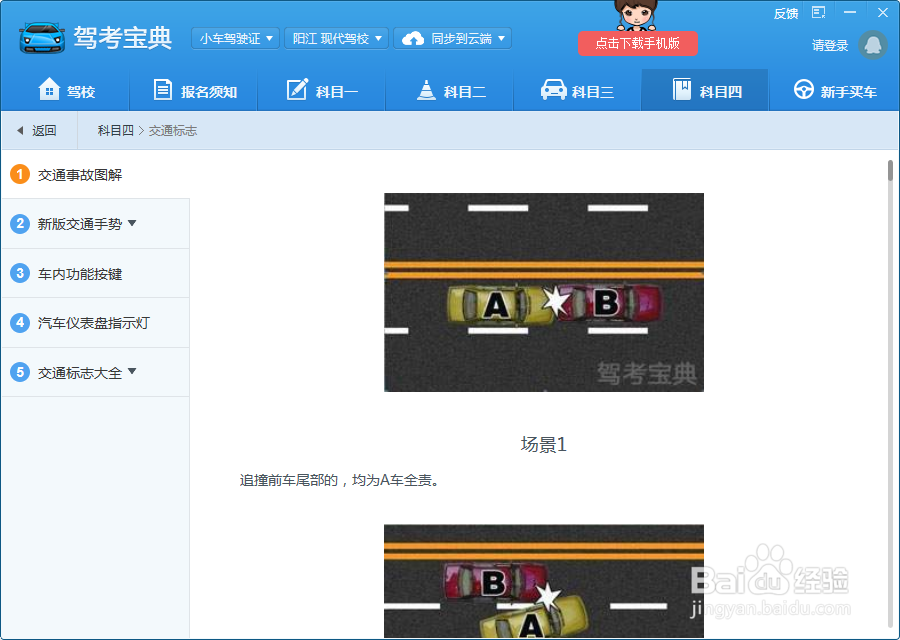Screen dimensions: 900x640
Task: Click the rear-end collision scene image
Action: coord(544,292)
